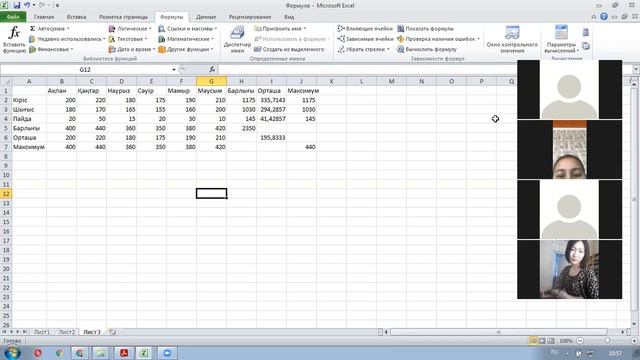This screenshot has height=360, width=640.
Task: Open Недавно использовались functions list
Action: [67, 39]
